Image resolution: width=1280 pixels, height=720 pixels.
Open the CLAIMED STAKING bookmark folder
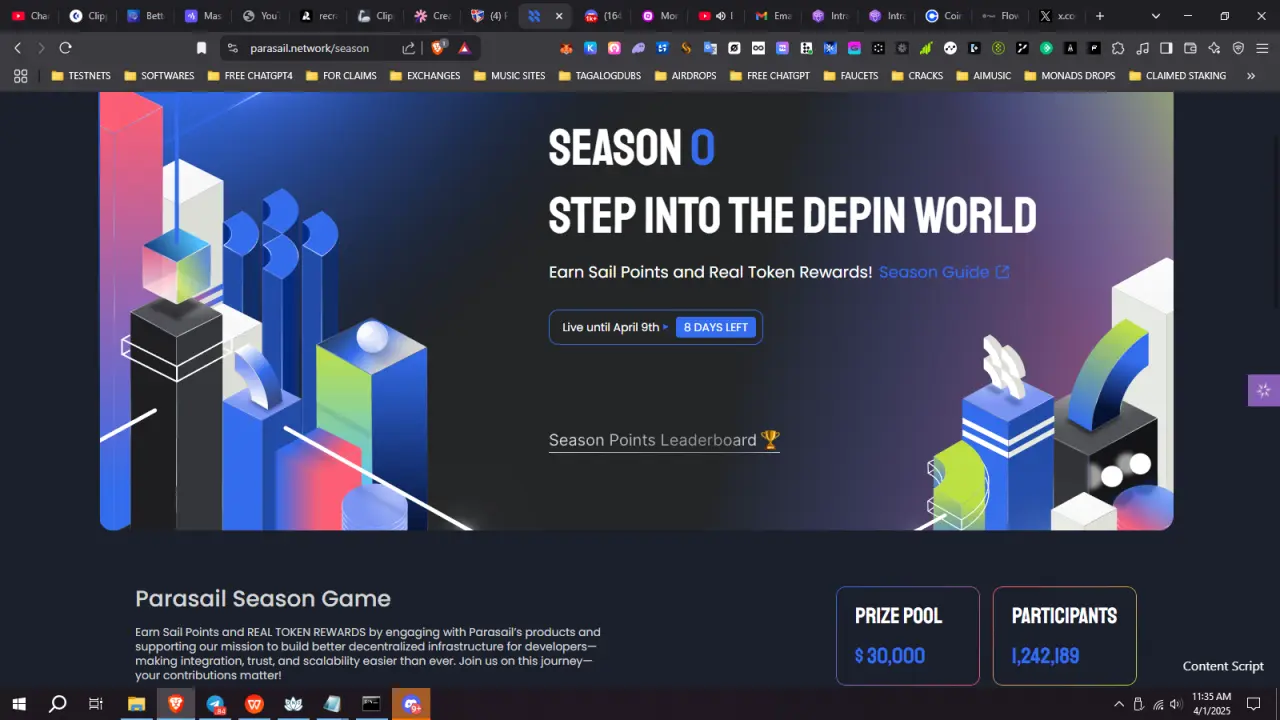pos(1177,76)
